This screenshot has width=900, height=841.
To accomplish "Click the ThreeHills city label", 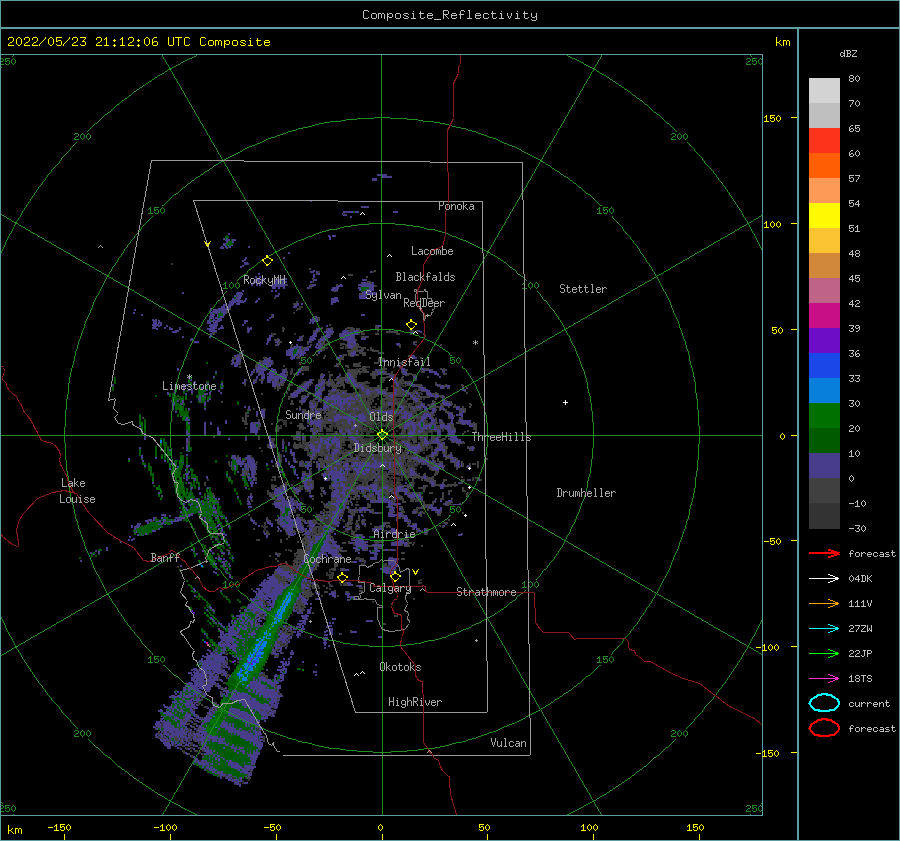I will [x=502, y=437].
